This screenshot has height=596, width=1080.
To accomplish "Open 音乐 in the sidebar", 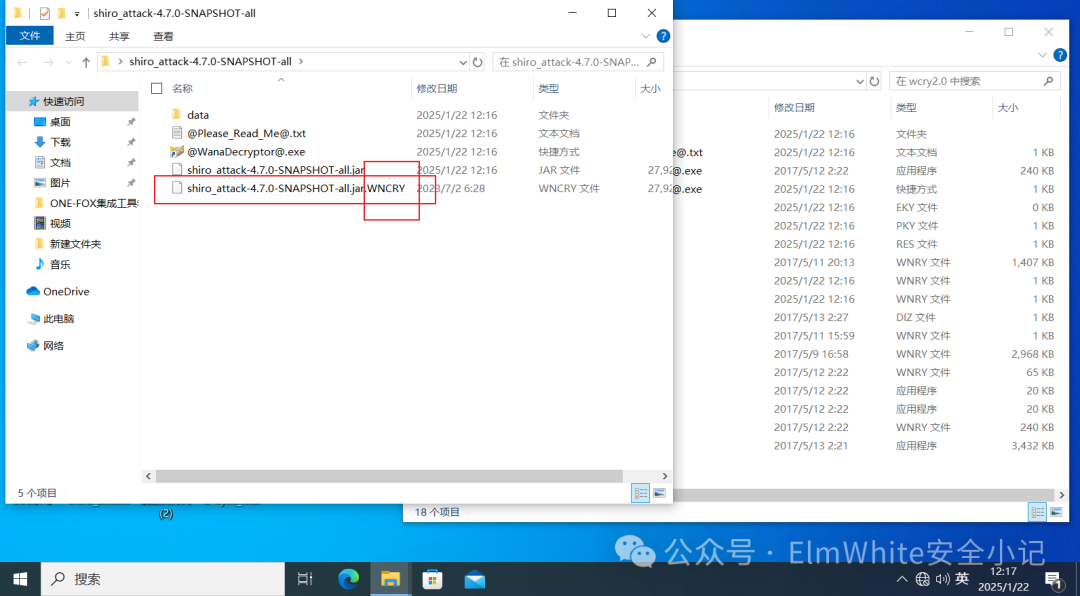I will tap(60, 264).
